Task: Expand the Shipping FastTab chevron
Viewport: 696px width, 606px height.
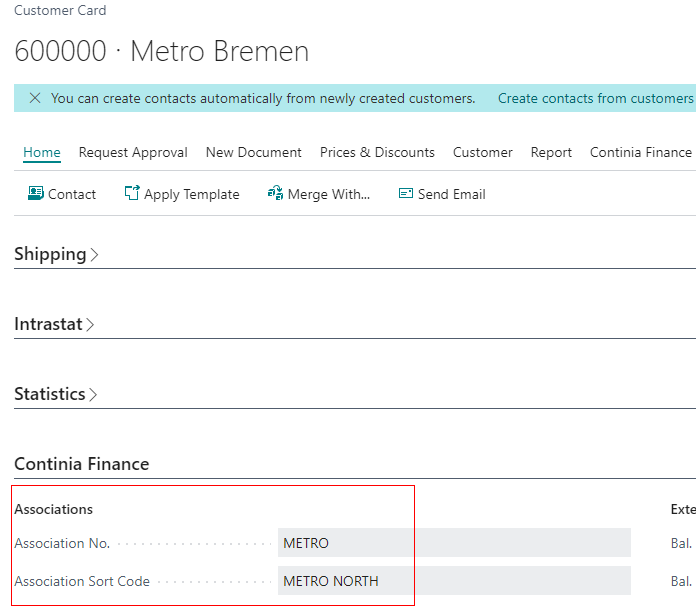Action: (94, 254)
